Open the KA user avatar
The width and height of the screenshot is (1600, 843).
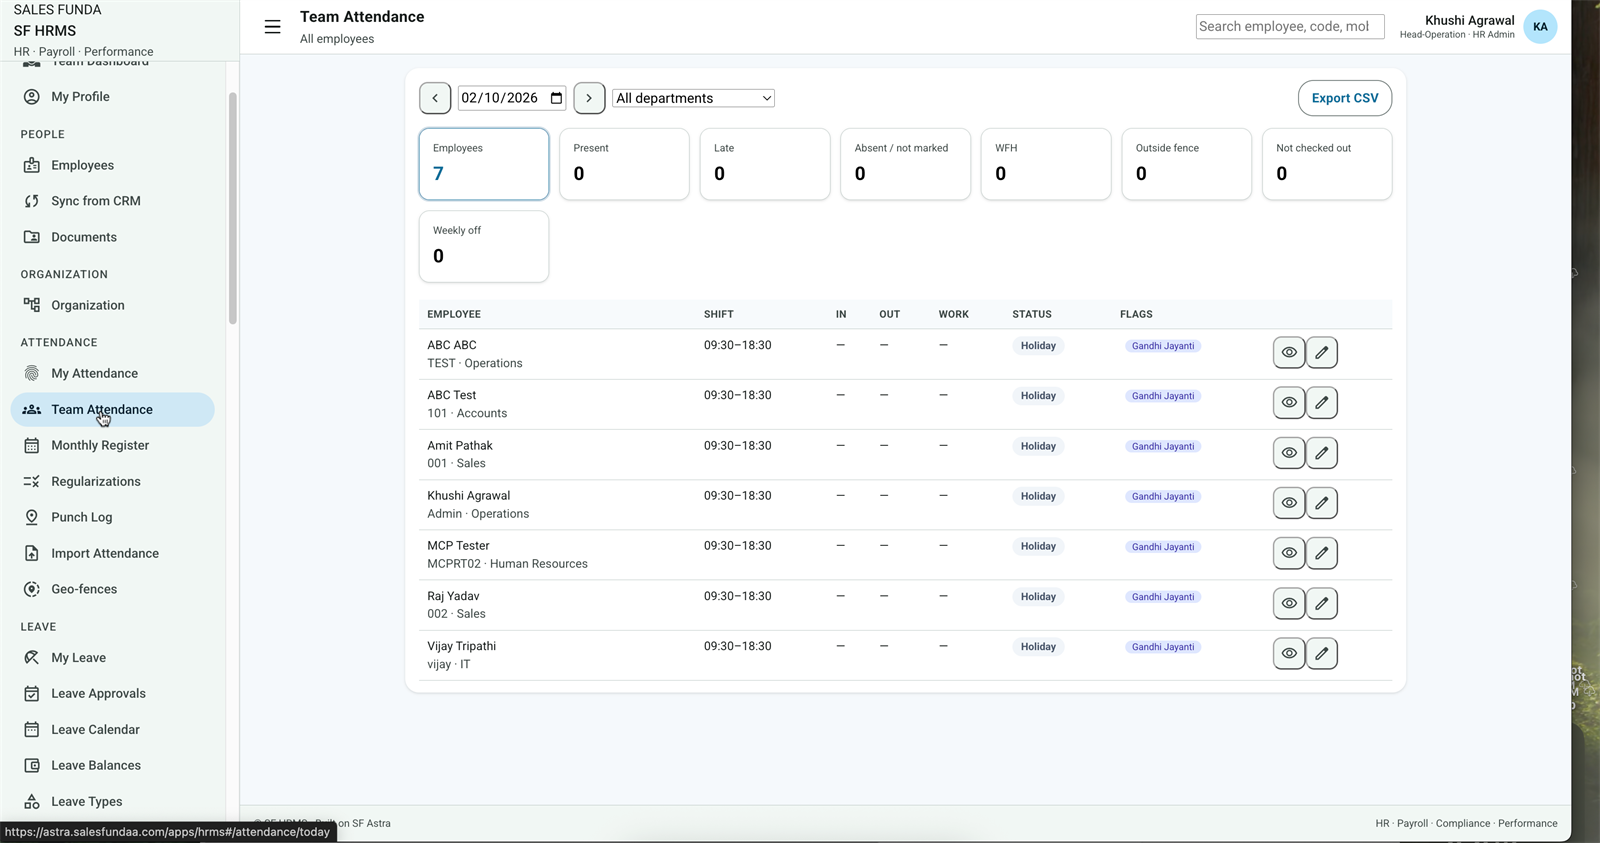[1540, 27]
